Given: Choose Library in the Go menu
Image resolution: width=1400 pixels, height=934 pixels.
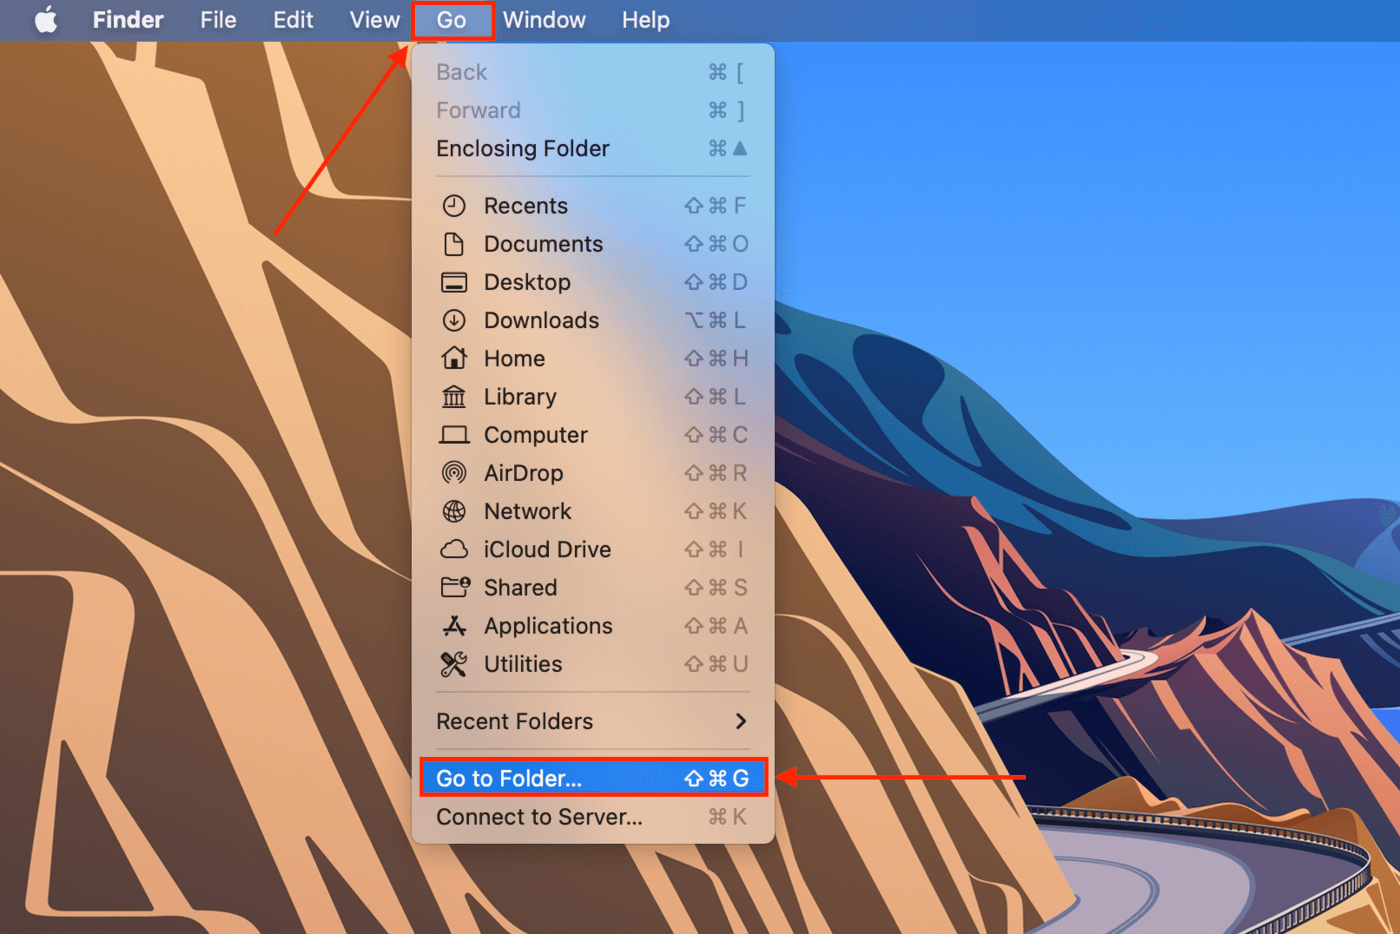Looking at the screenshot, I should point(593,397).
